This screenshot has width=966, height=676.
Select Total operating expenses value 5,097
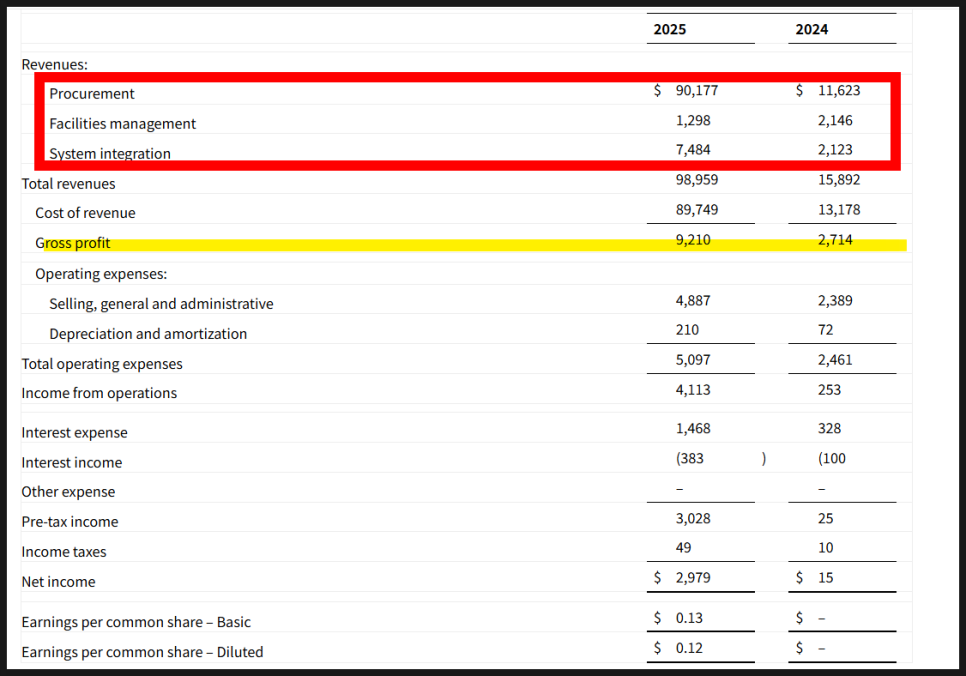tap(693, 360)
